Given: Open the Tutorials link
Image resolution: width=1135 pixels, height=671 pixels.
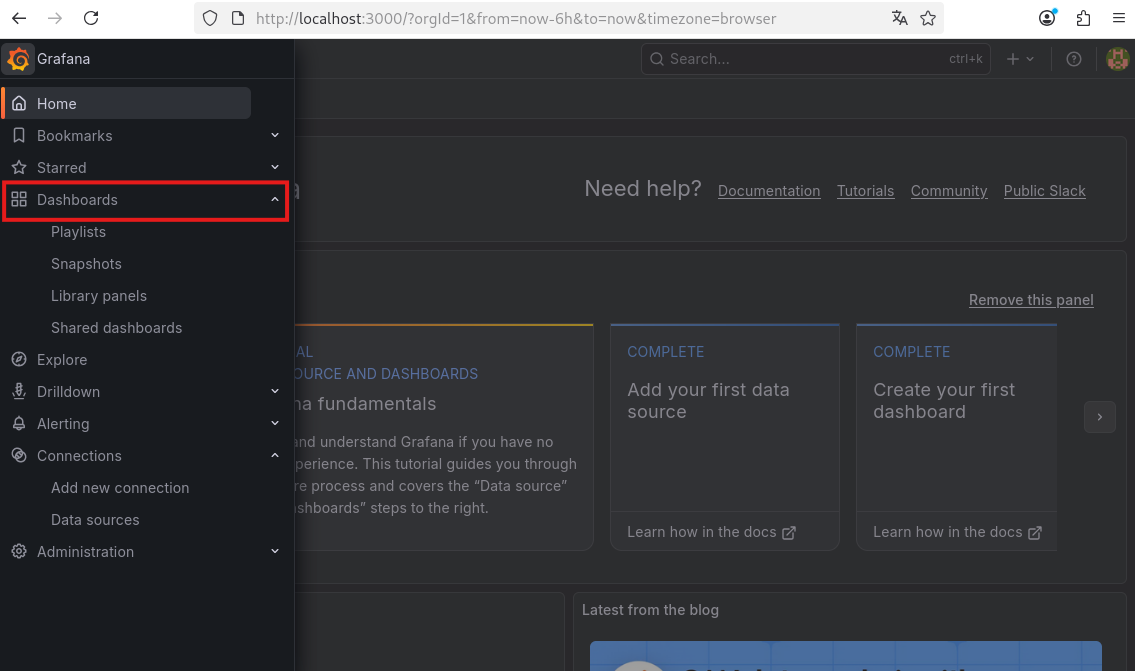Looking at the screenshot, I should (865, 191).
